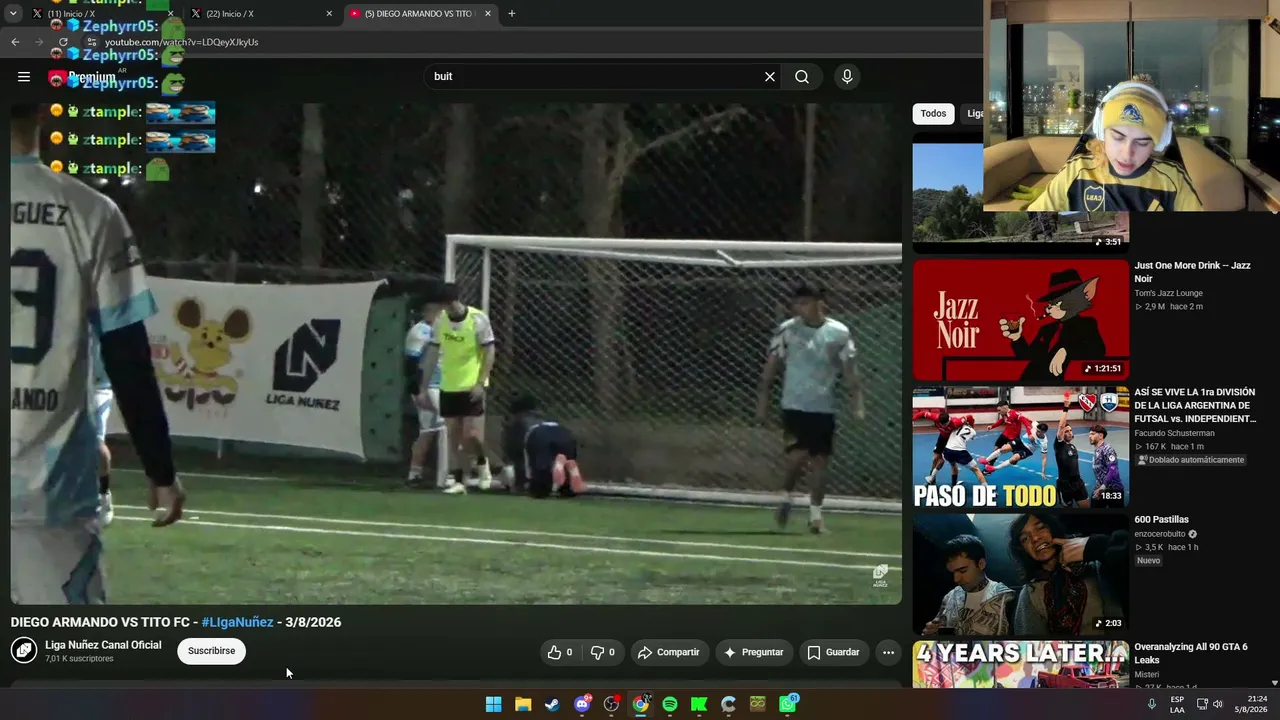Click channel name 'Tom's Jazz Lounge'
This screenshot has height=720, width=1280.
pyautogui.click(x=1168, y=293)
